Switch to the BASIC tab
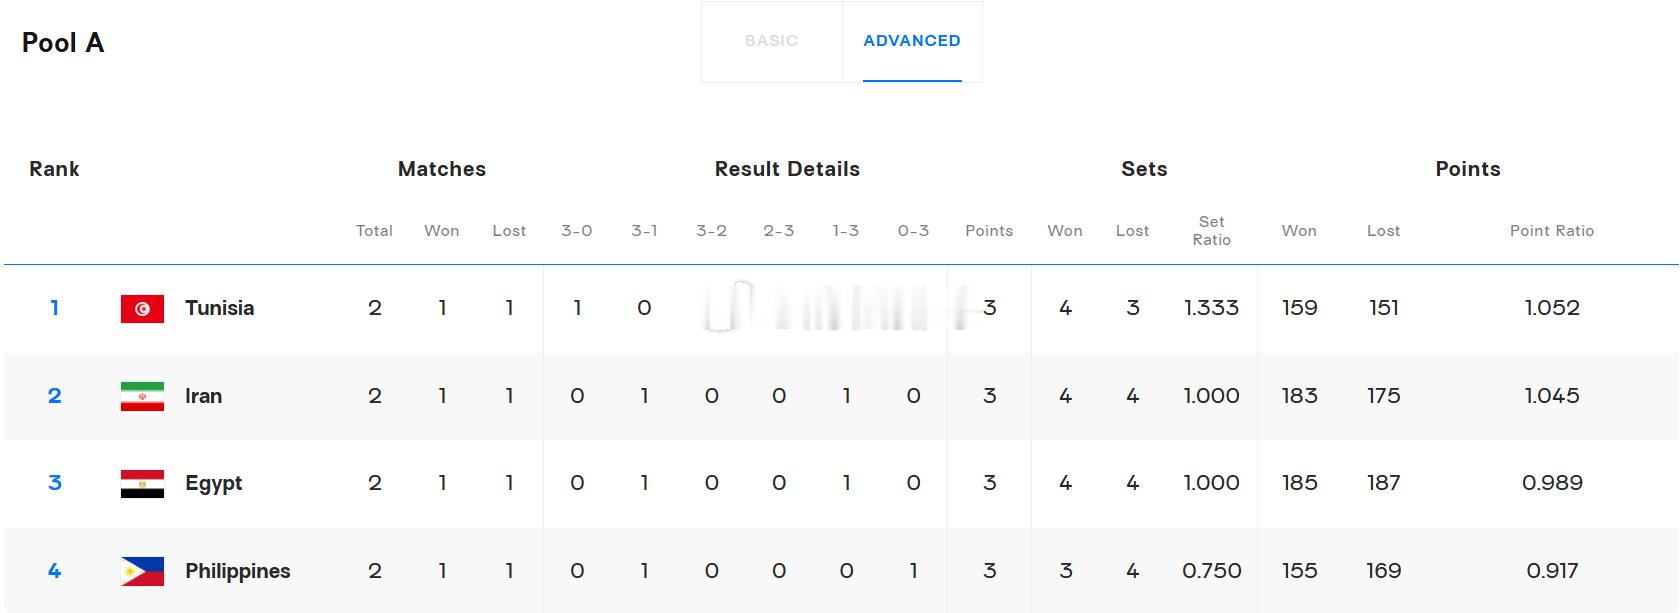 pyautogui.click(x=771, y=41)
